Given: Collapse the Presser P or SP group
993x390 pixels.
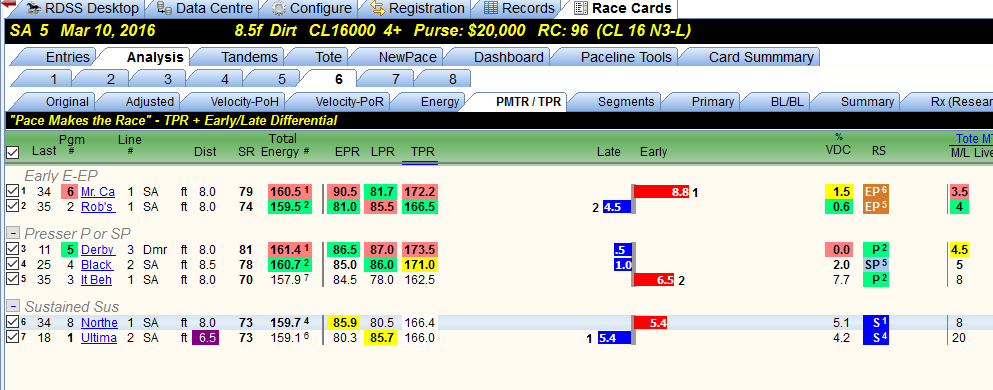Looking at the screenshot, I should (x=13, y=234).
